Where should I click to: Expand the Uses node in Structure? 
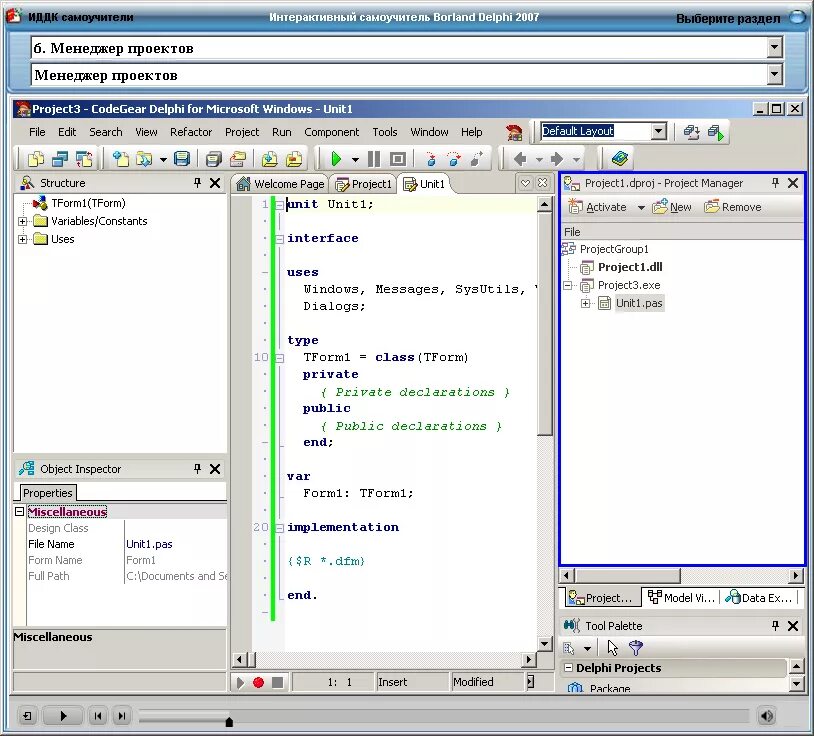pyautogui.click(x=22, y=239)
